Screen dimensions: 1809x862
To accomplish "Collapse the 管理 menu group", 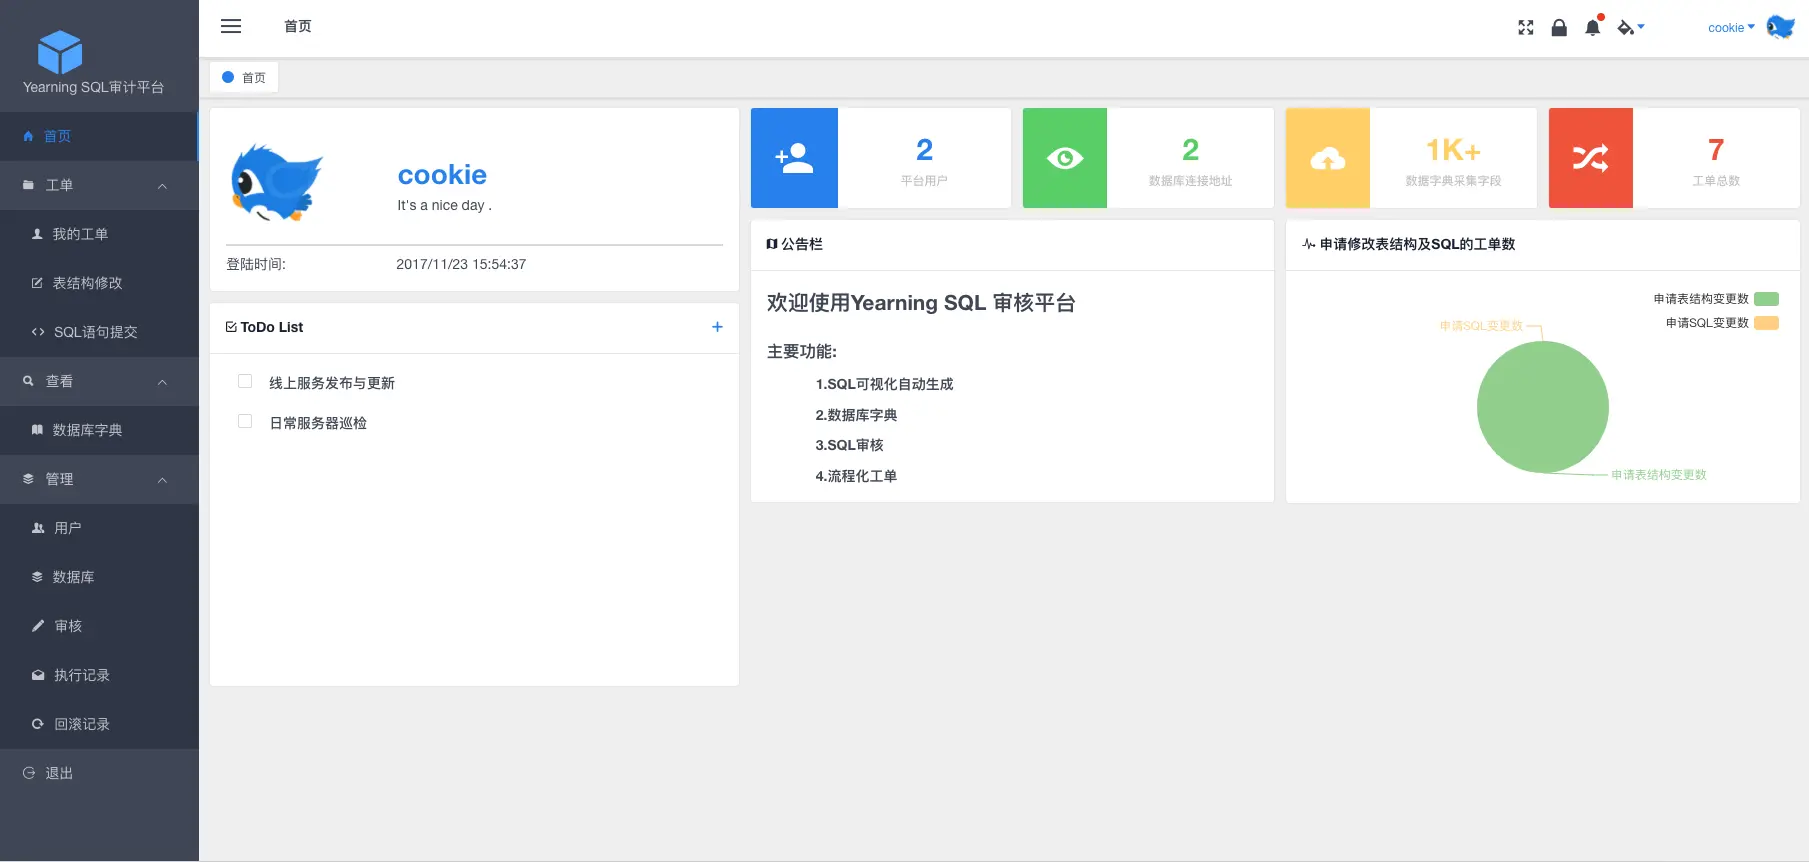I will click(x=99, y=479).
